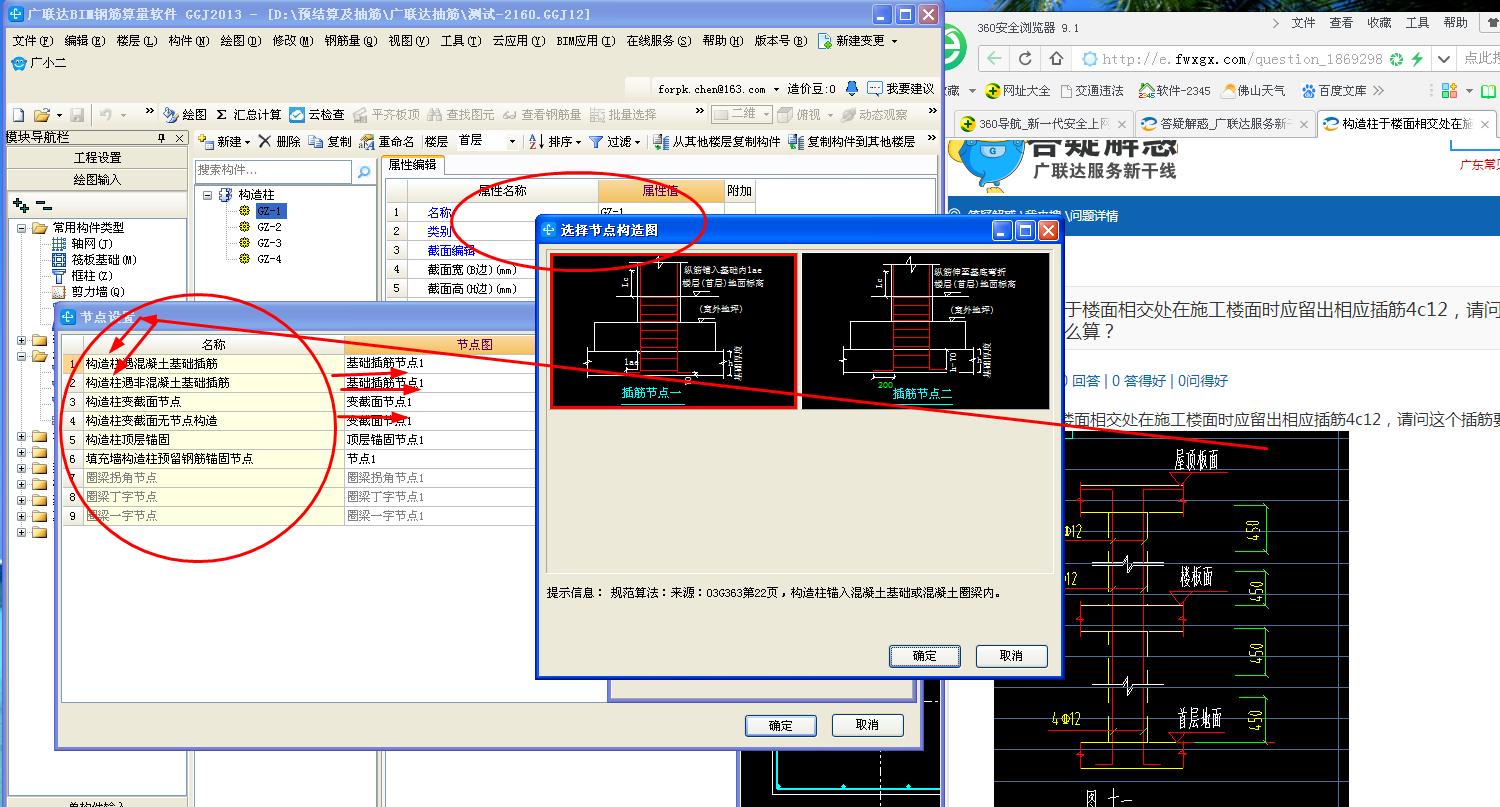Start 云检查 cloud check
The width and height of the screenshot is (1500, 807).
317,115
